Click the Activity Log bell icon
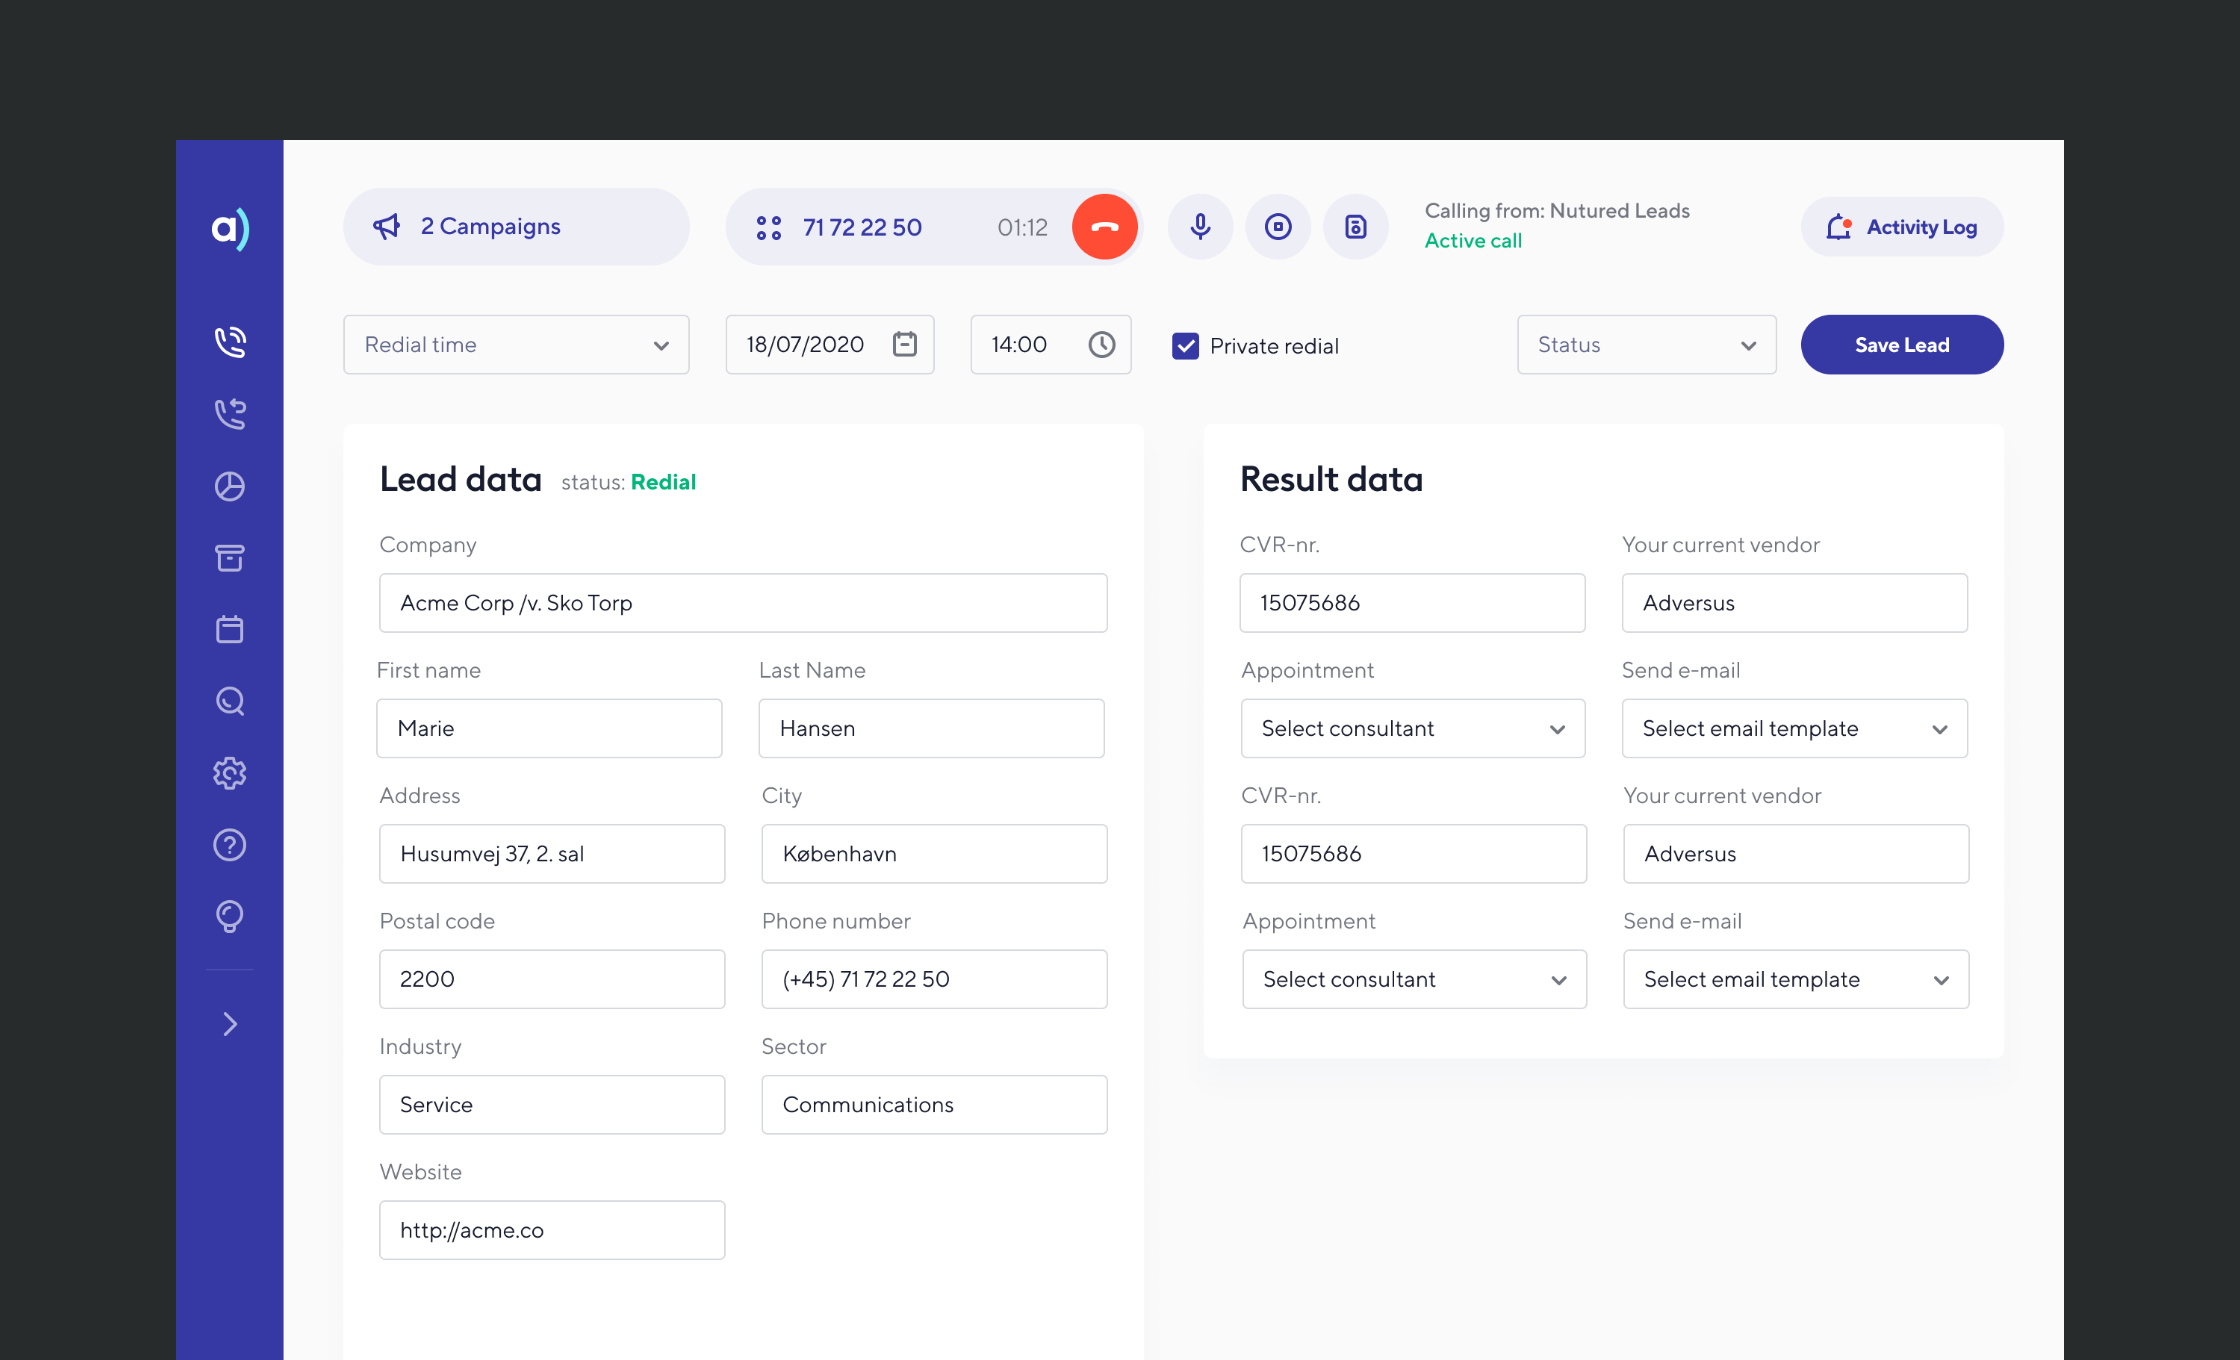The height and width of the screenshot is (1360, 2240). (1839, 227)
